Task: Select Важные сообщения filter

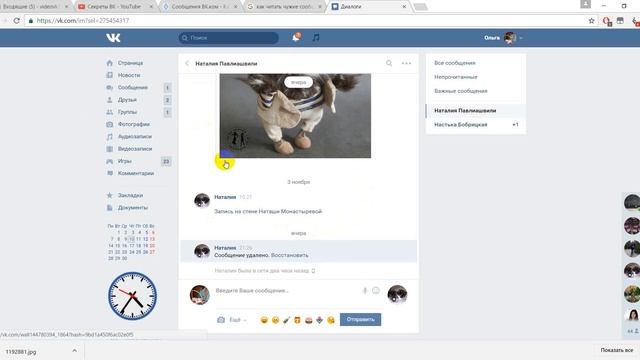Action: click(461, 91)
